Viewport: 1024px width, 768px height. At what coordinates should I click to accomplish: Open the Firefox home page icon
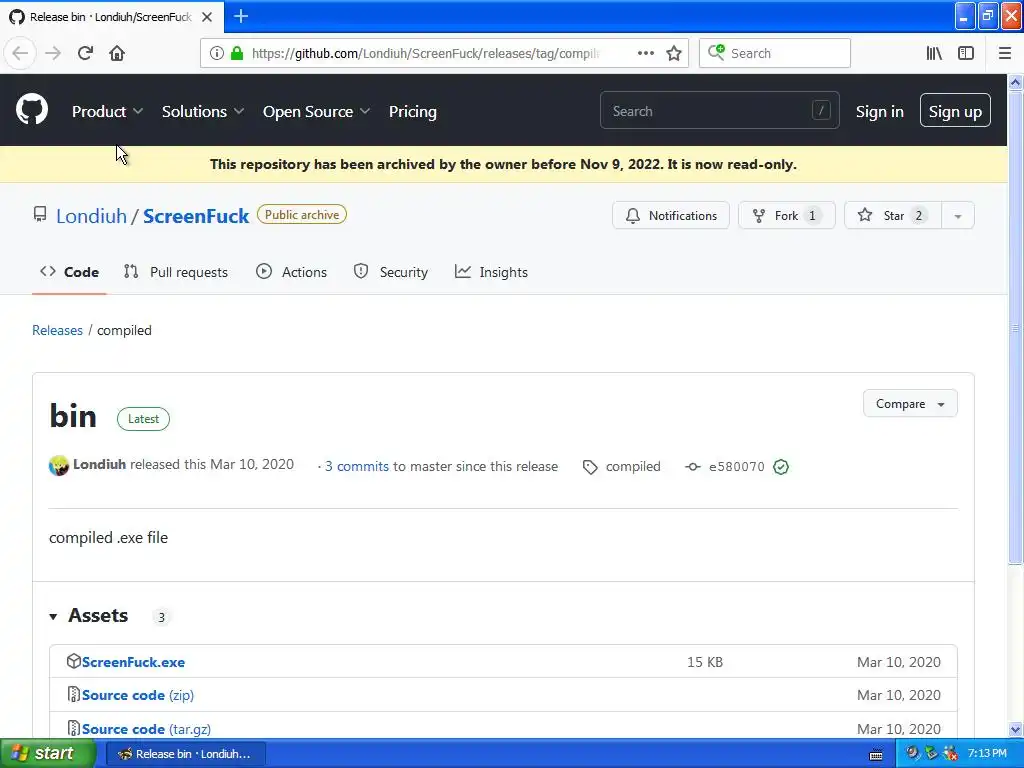pyautogui.click(x=117, y=53)
